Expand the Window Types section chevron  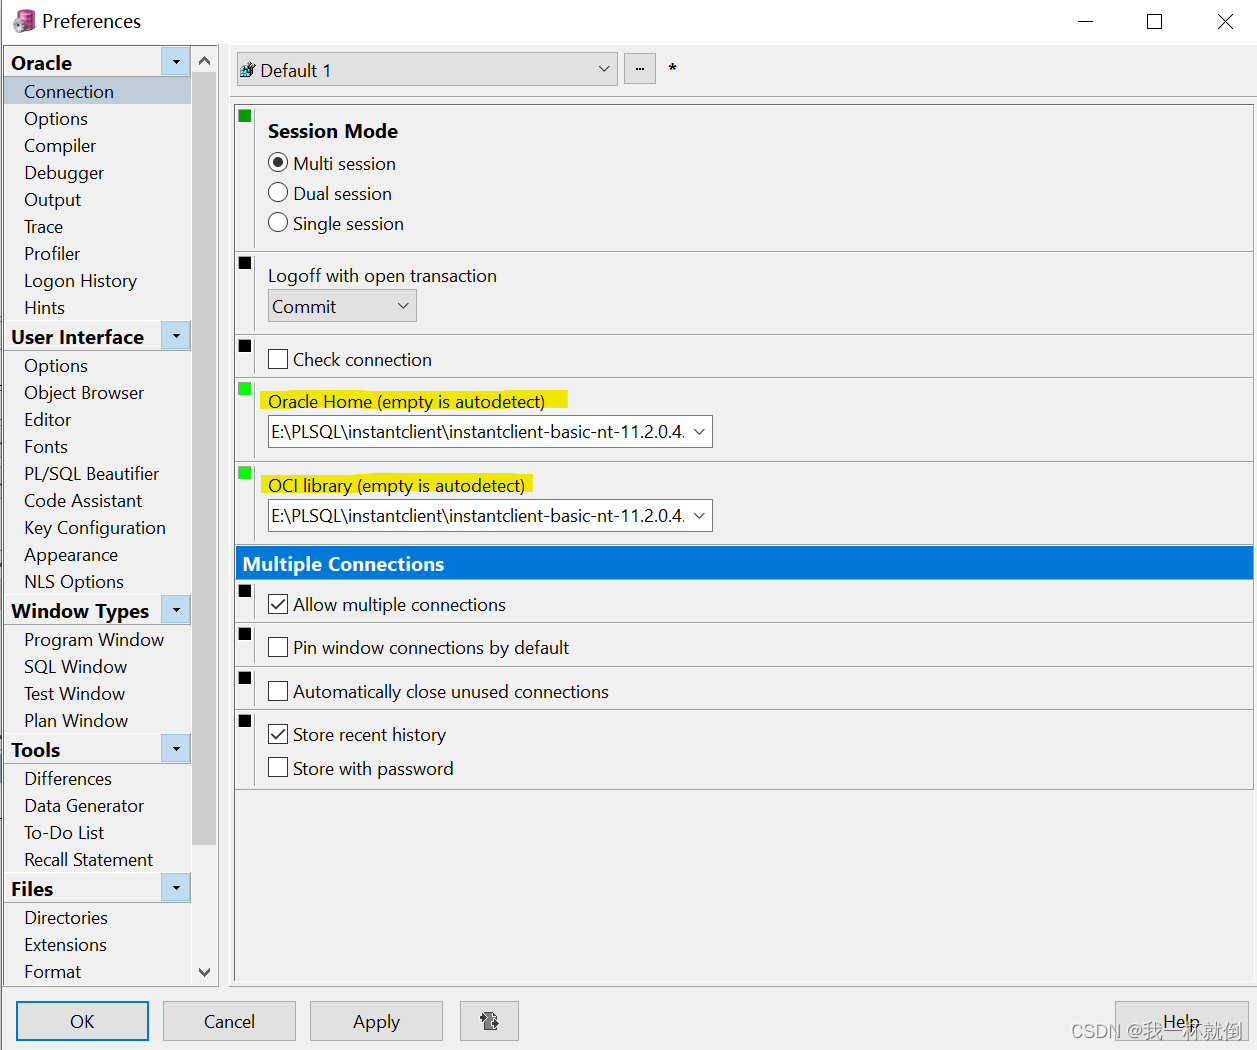(175, 609)
